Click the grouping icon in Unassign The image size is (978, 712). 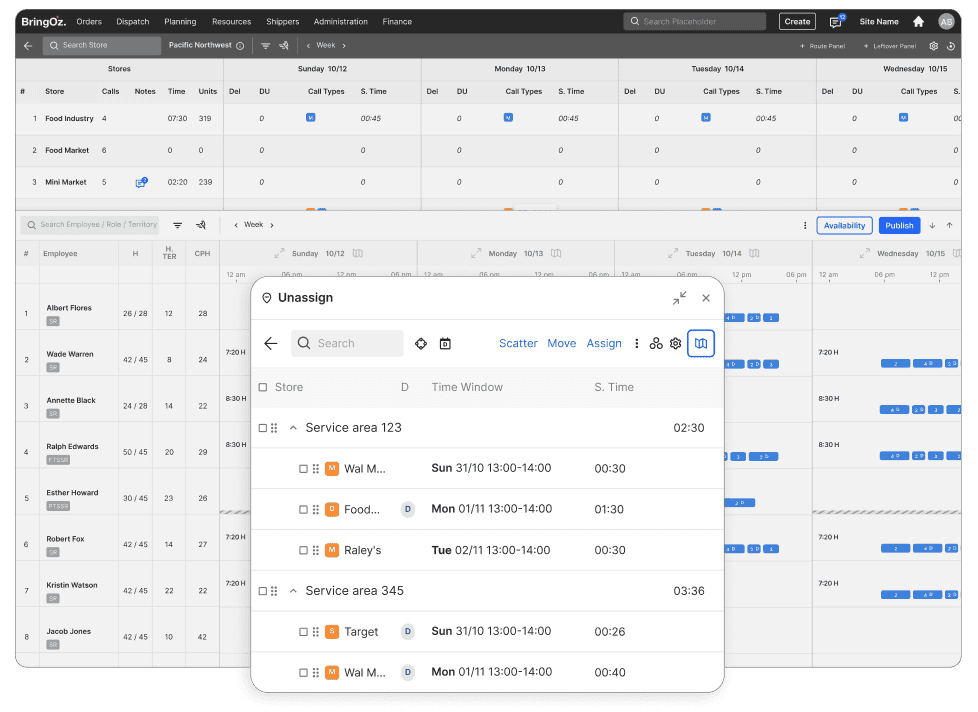(x=656, y=344)
